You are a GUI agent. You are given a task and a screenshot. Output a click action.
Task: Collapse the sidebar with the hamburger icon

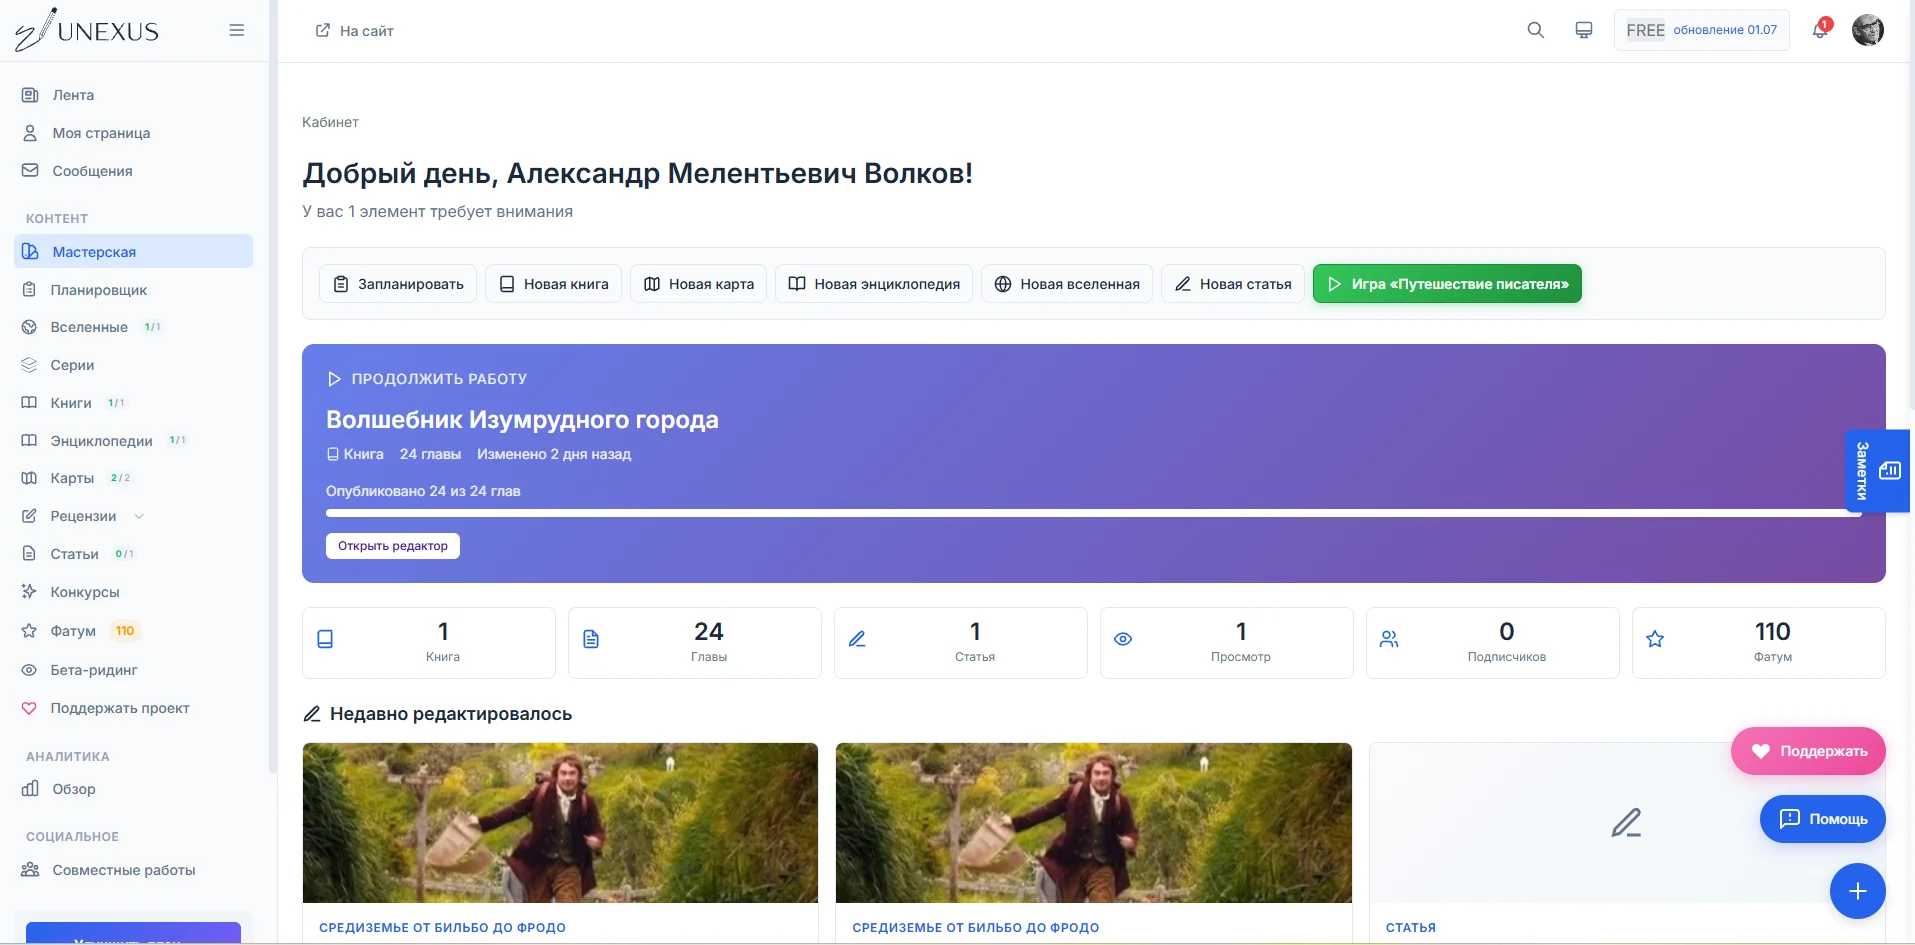[x=237, y=30]
